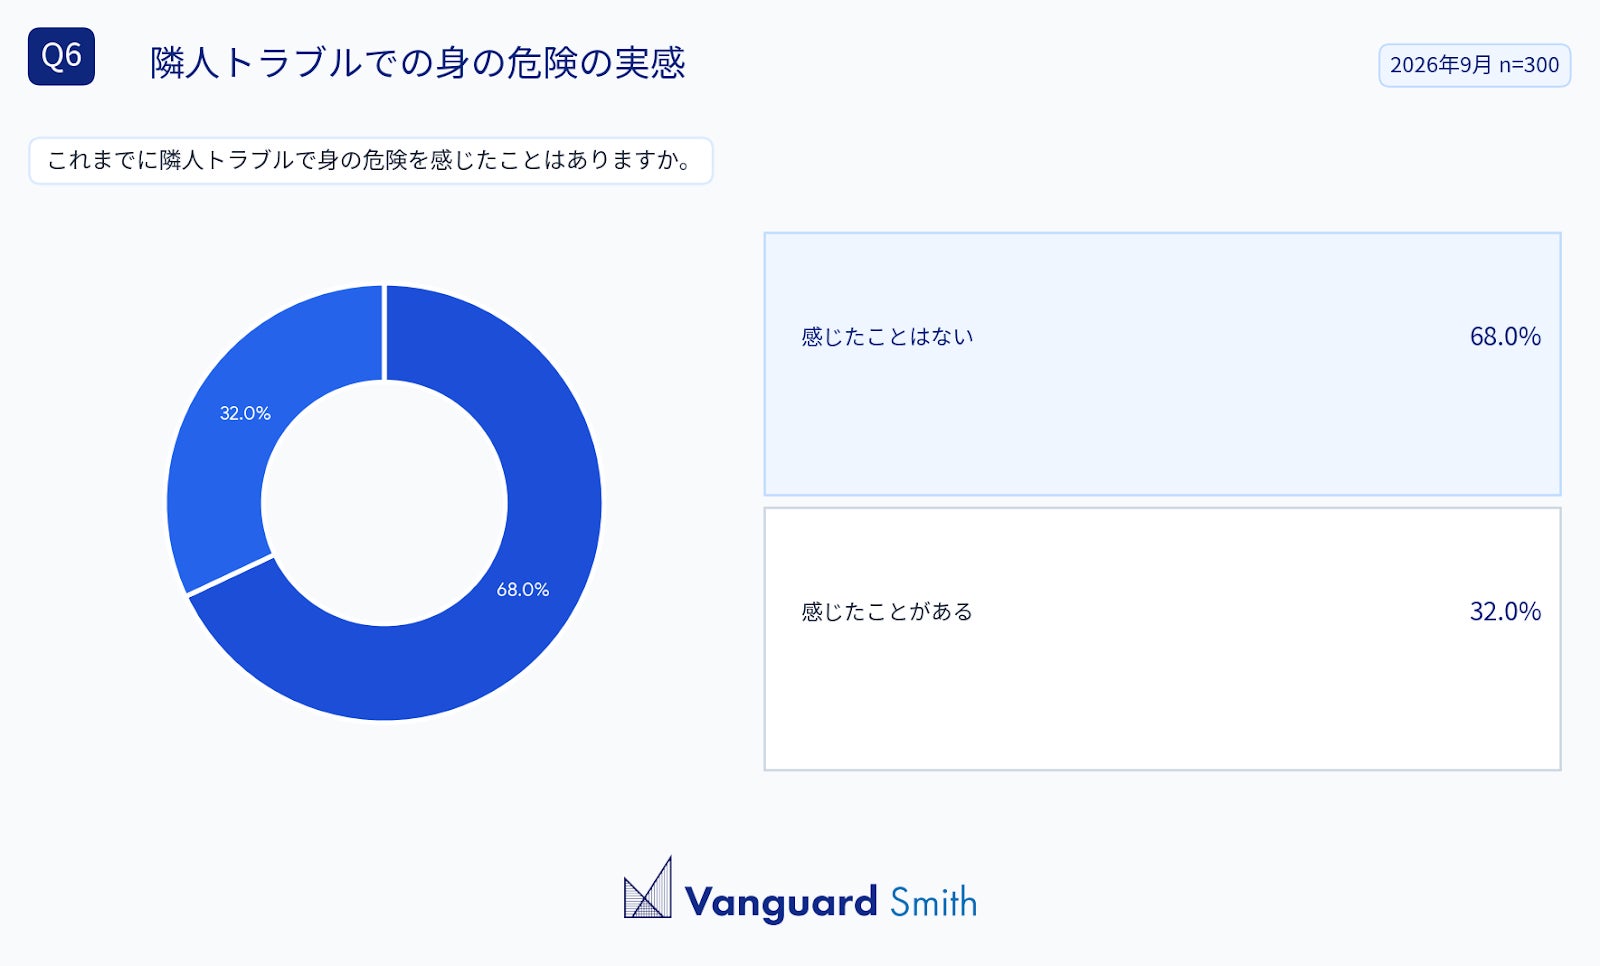Click the Vanguard Smith logo icon

tap(648, 887)
